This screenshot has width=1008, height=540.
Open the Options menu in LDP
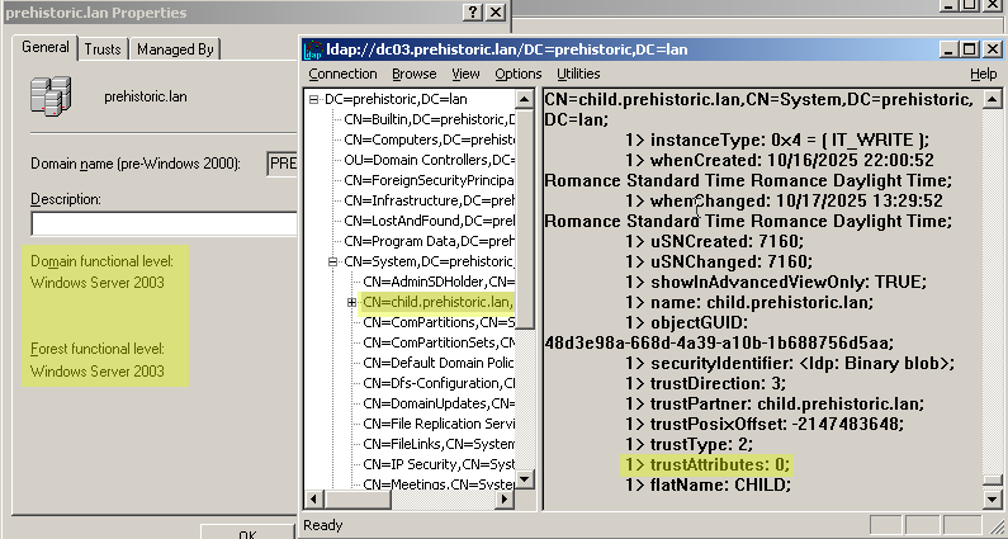point(518,74)
